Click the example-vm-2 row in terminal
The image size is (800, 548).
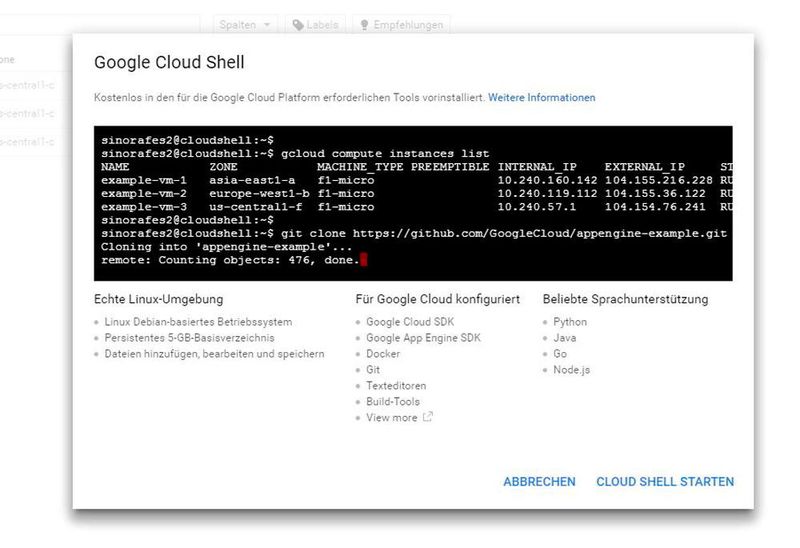tap(417, 193)
